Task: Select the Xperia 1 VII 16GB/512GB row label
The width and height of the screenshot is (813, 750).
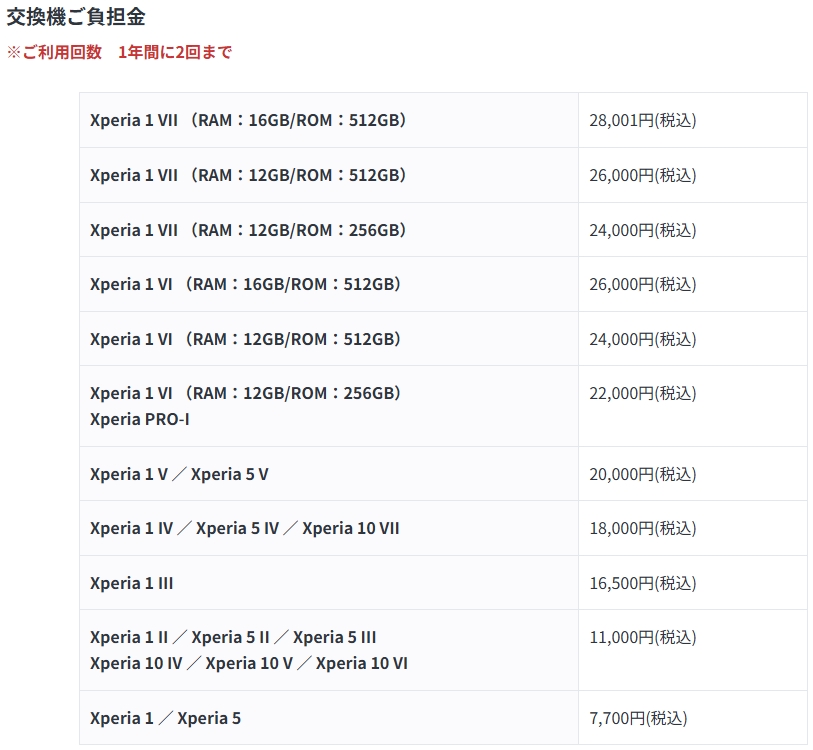Action: (x=248, y=120)
